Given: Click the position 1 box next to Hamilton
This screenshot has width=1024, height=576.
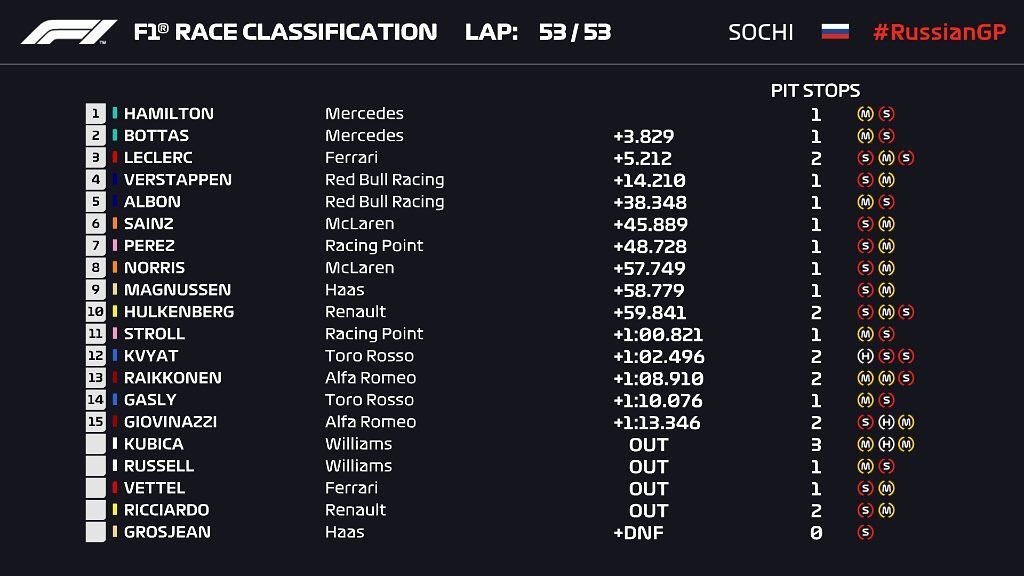Looking at the screenshot, I should pyautogui.click(x=95, y=114).
